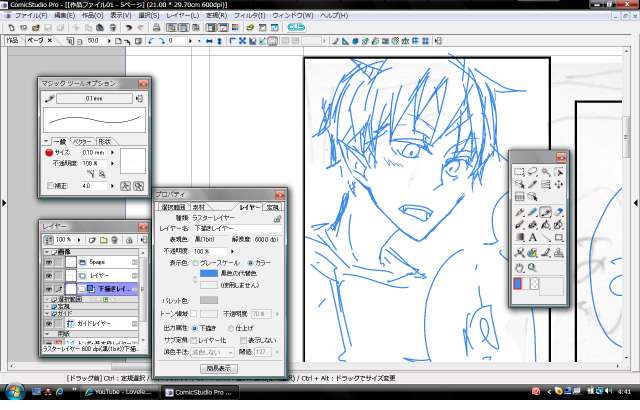The width and height of the screenshot is (640, 410).
Task: Click blue foreground color swatch in toolbox
Action: pyautogui.click(x=517, y=284)
